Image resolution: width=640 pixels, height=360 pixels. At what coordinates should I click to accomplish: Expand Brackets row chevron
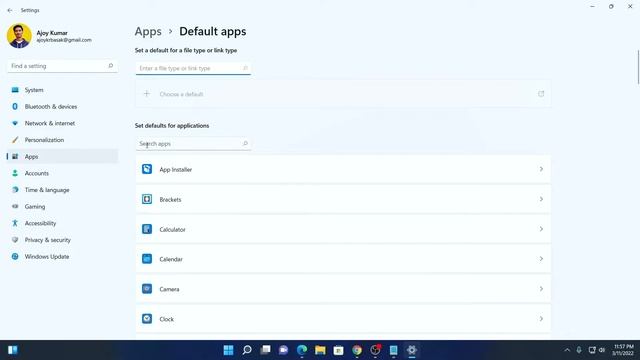click(541, 199)
